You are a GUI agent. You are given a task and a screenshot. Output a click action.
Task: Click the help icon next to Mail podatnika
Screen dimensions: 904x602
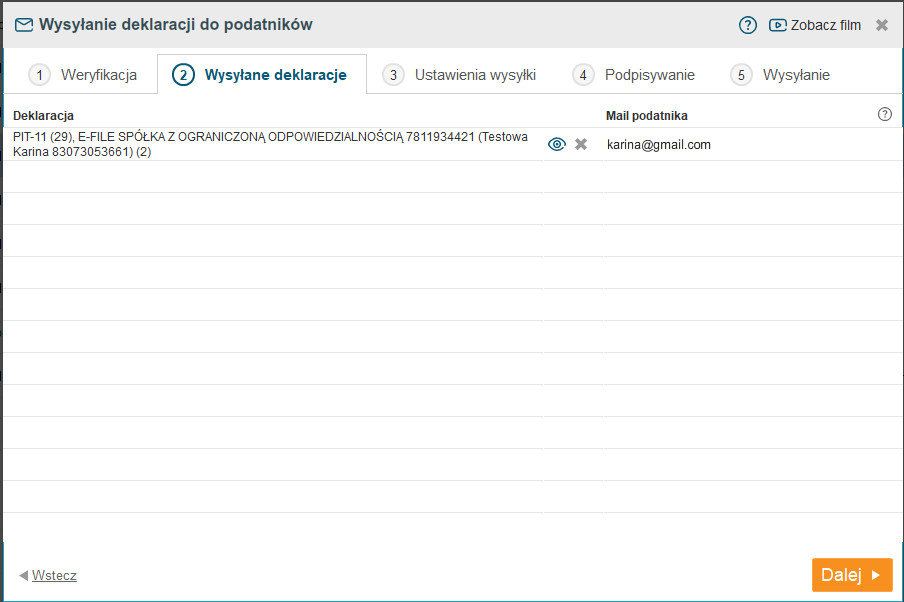pos(884,114)
